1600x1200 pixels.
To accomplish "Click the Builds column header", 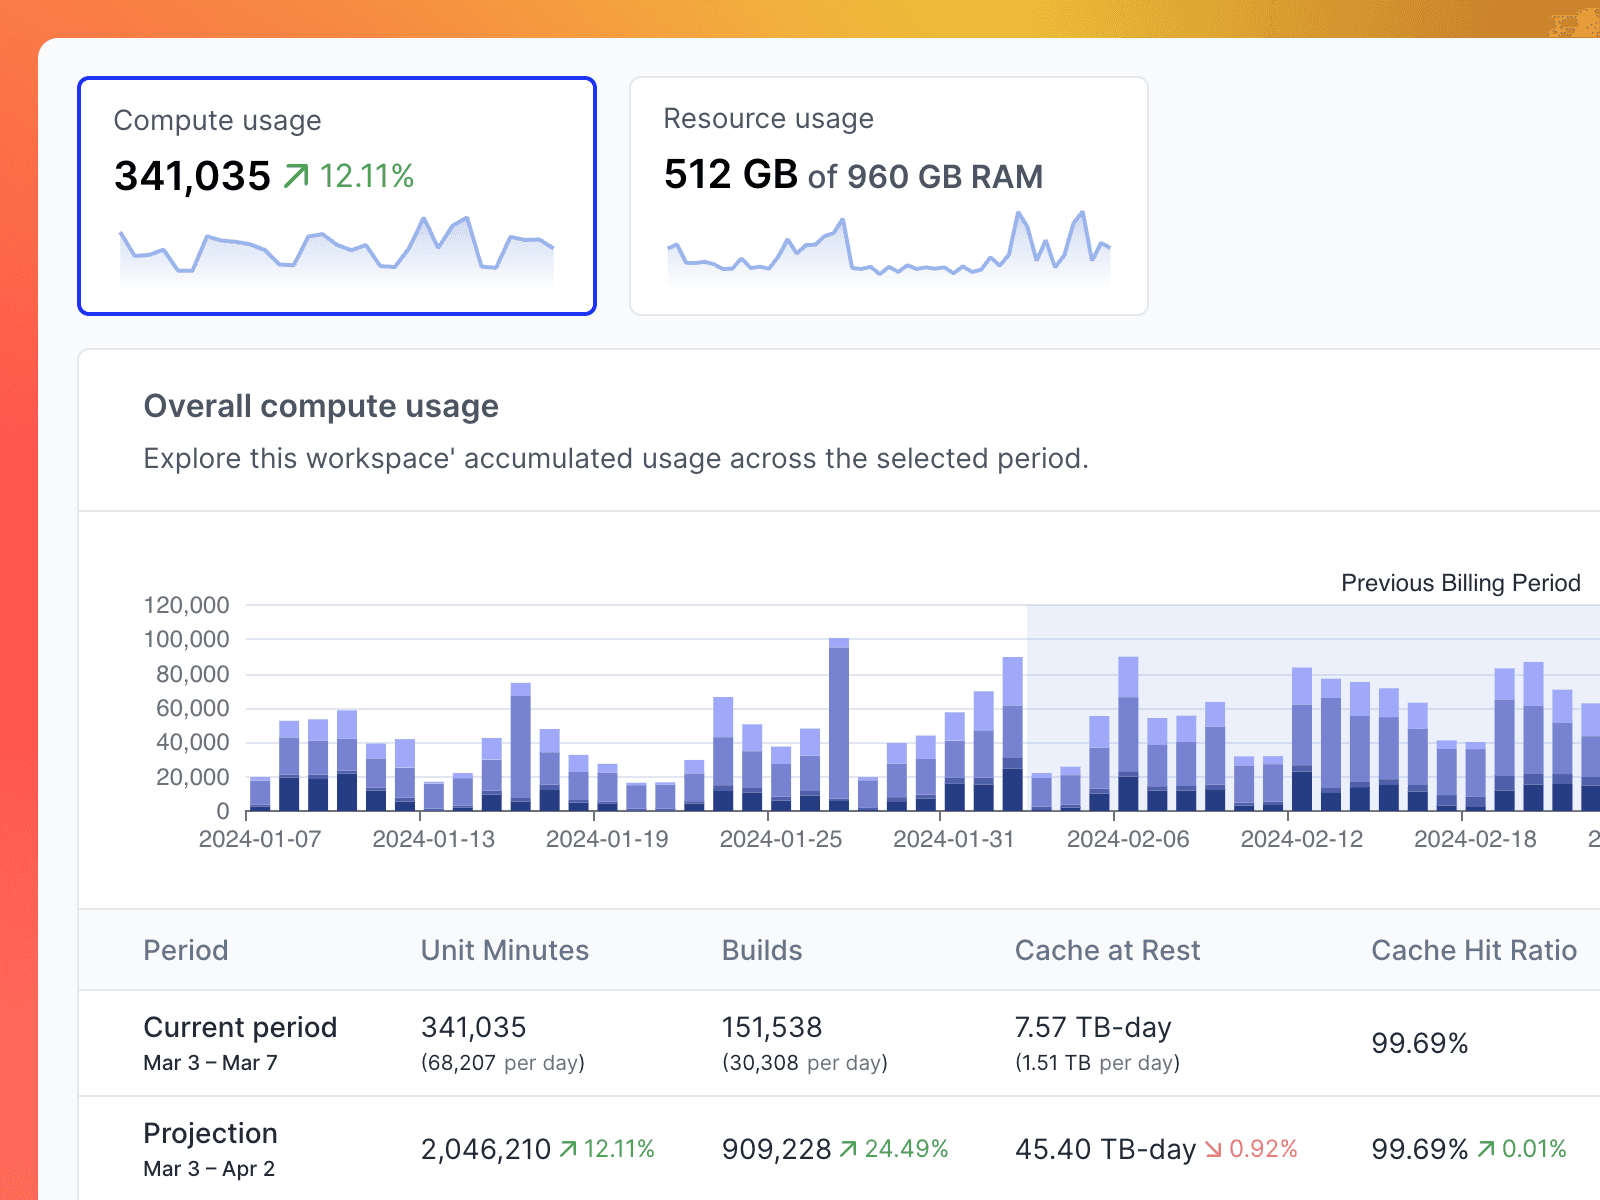I will (x=762, y=950).
